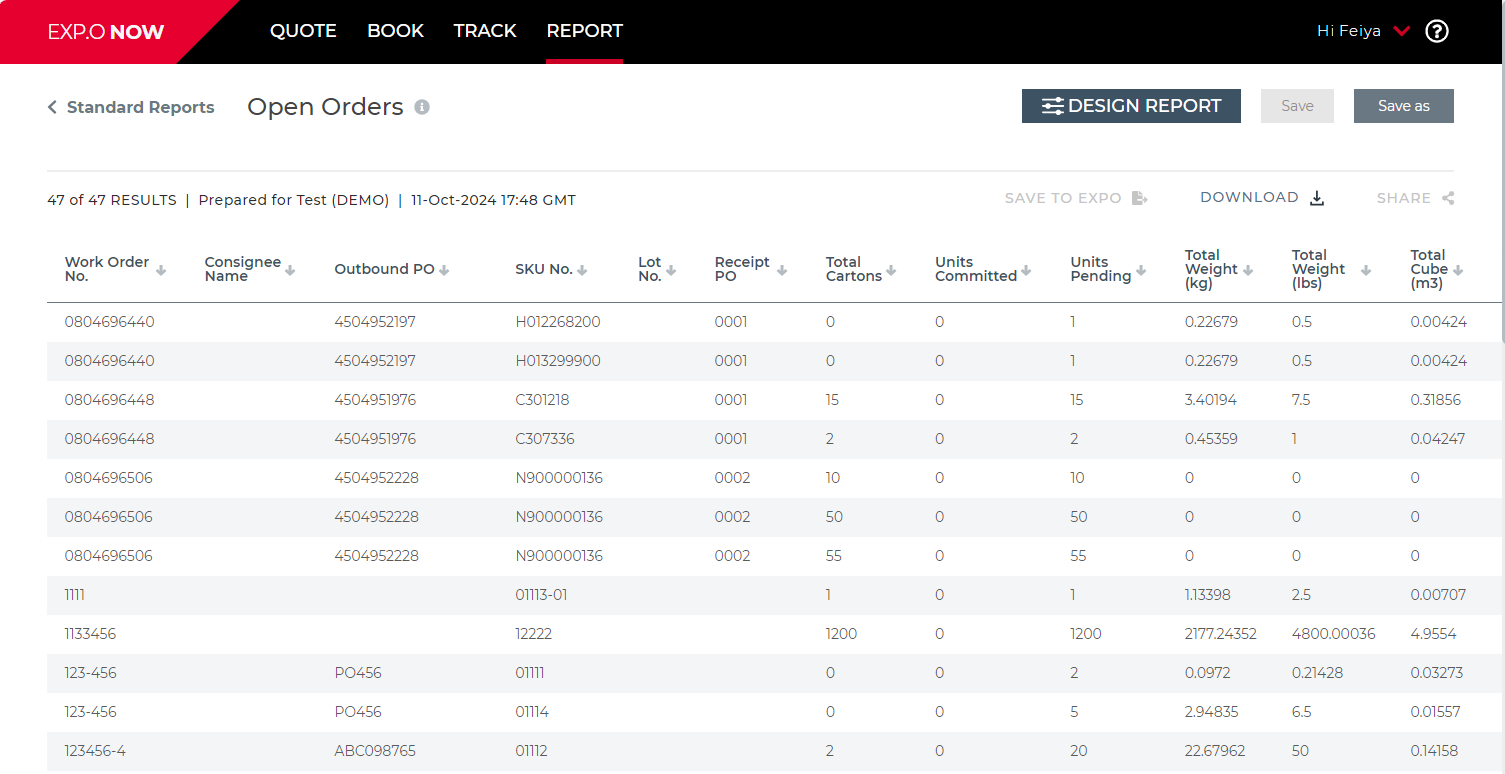
Task: Click cube value 0.31856
Action: [1436, 400]
